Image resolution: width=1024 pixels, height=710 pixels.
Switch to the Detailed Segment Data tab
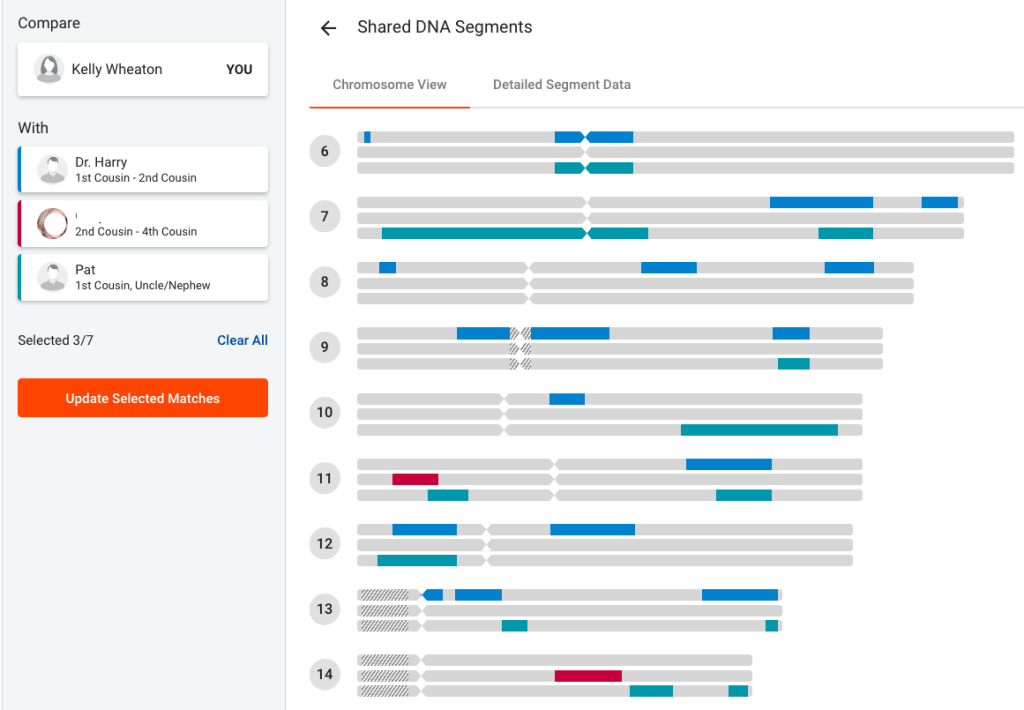(561, 85)
